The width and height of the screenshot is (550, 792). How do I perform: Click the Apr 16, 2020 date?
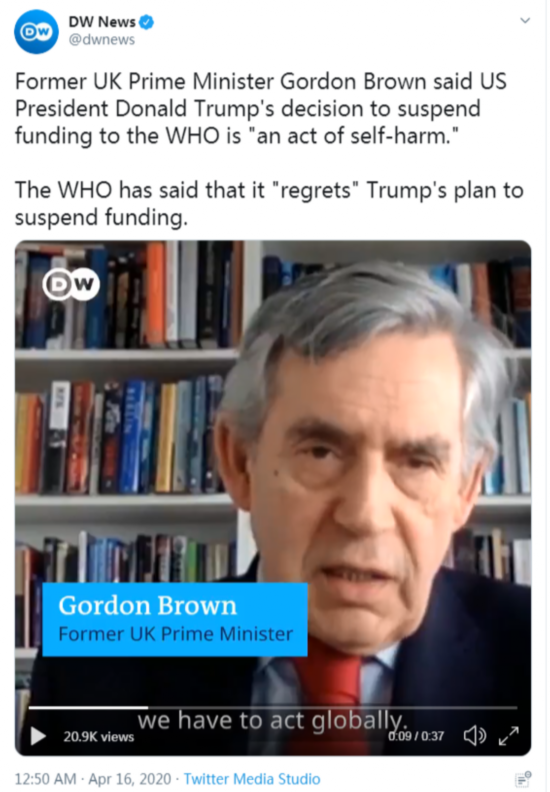click(130, 779)
